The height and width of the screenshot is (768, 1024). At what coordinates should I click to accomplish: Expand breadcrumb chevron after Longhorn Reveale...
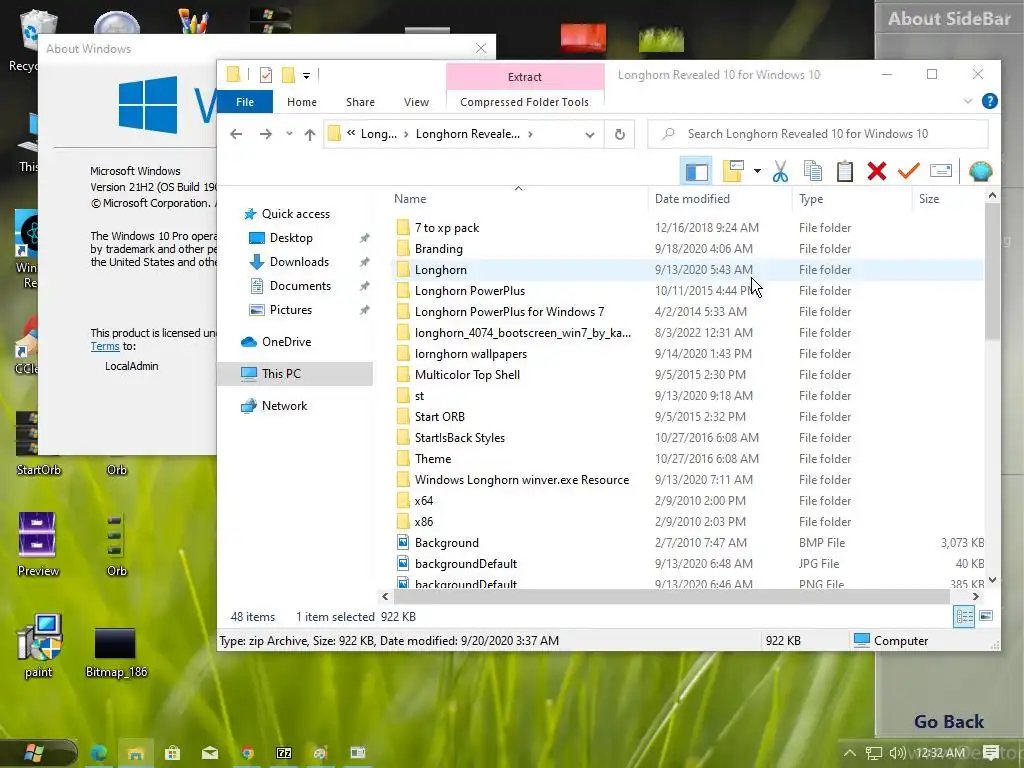click(x=530, y=134)
